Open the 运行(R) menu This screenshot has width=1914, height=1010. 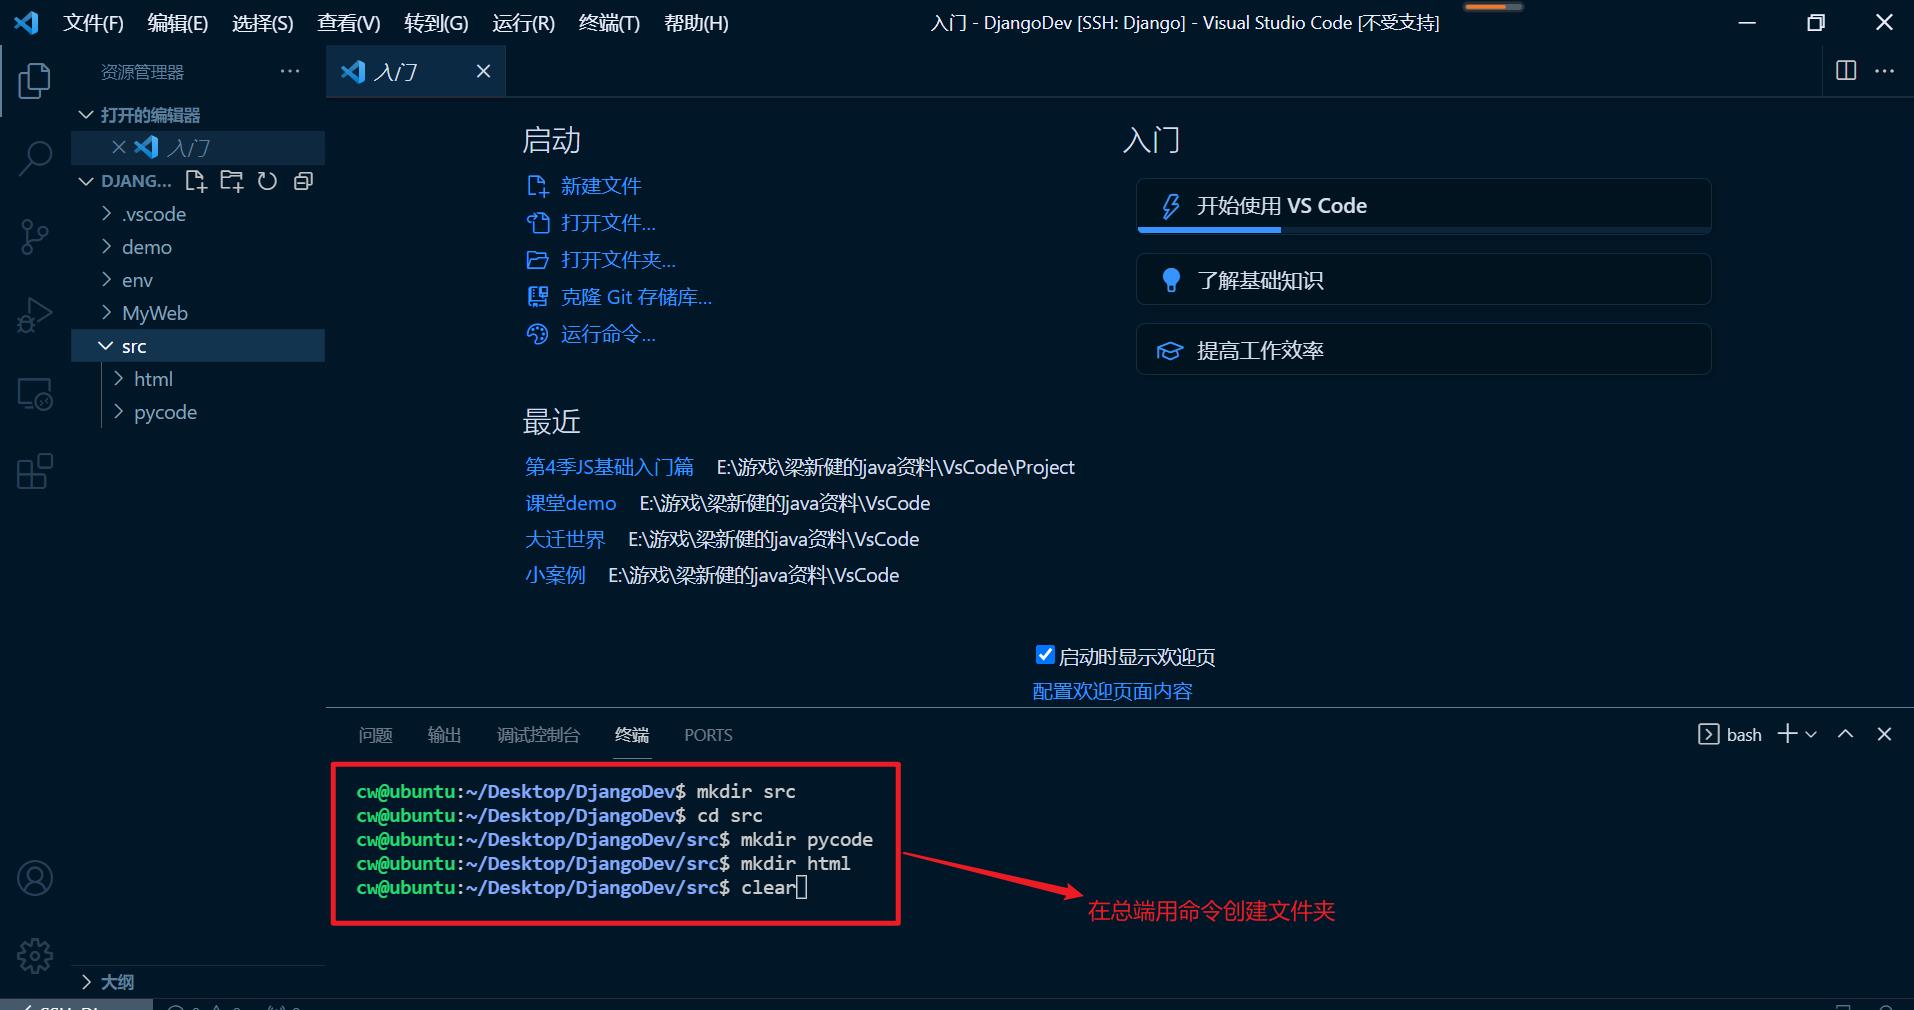(523, 23)
